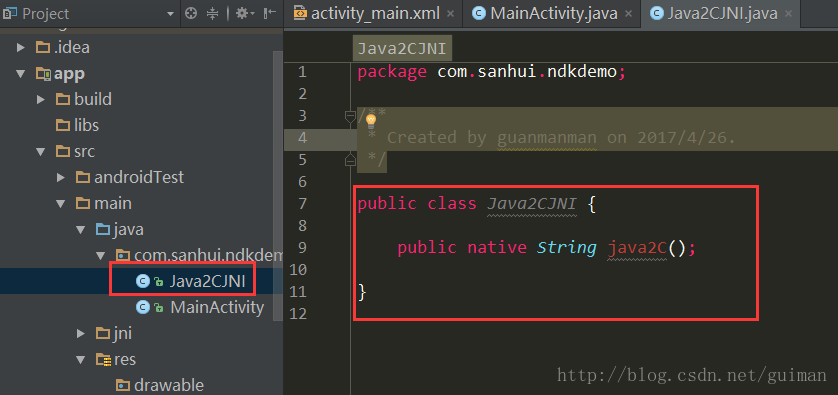
Task: Click the Java2CJNI class icon in tree
Action: pyautogui.click(x=143, y=282)
